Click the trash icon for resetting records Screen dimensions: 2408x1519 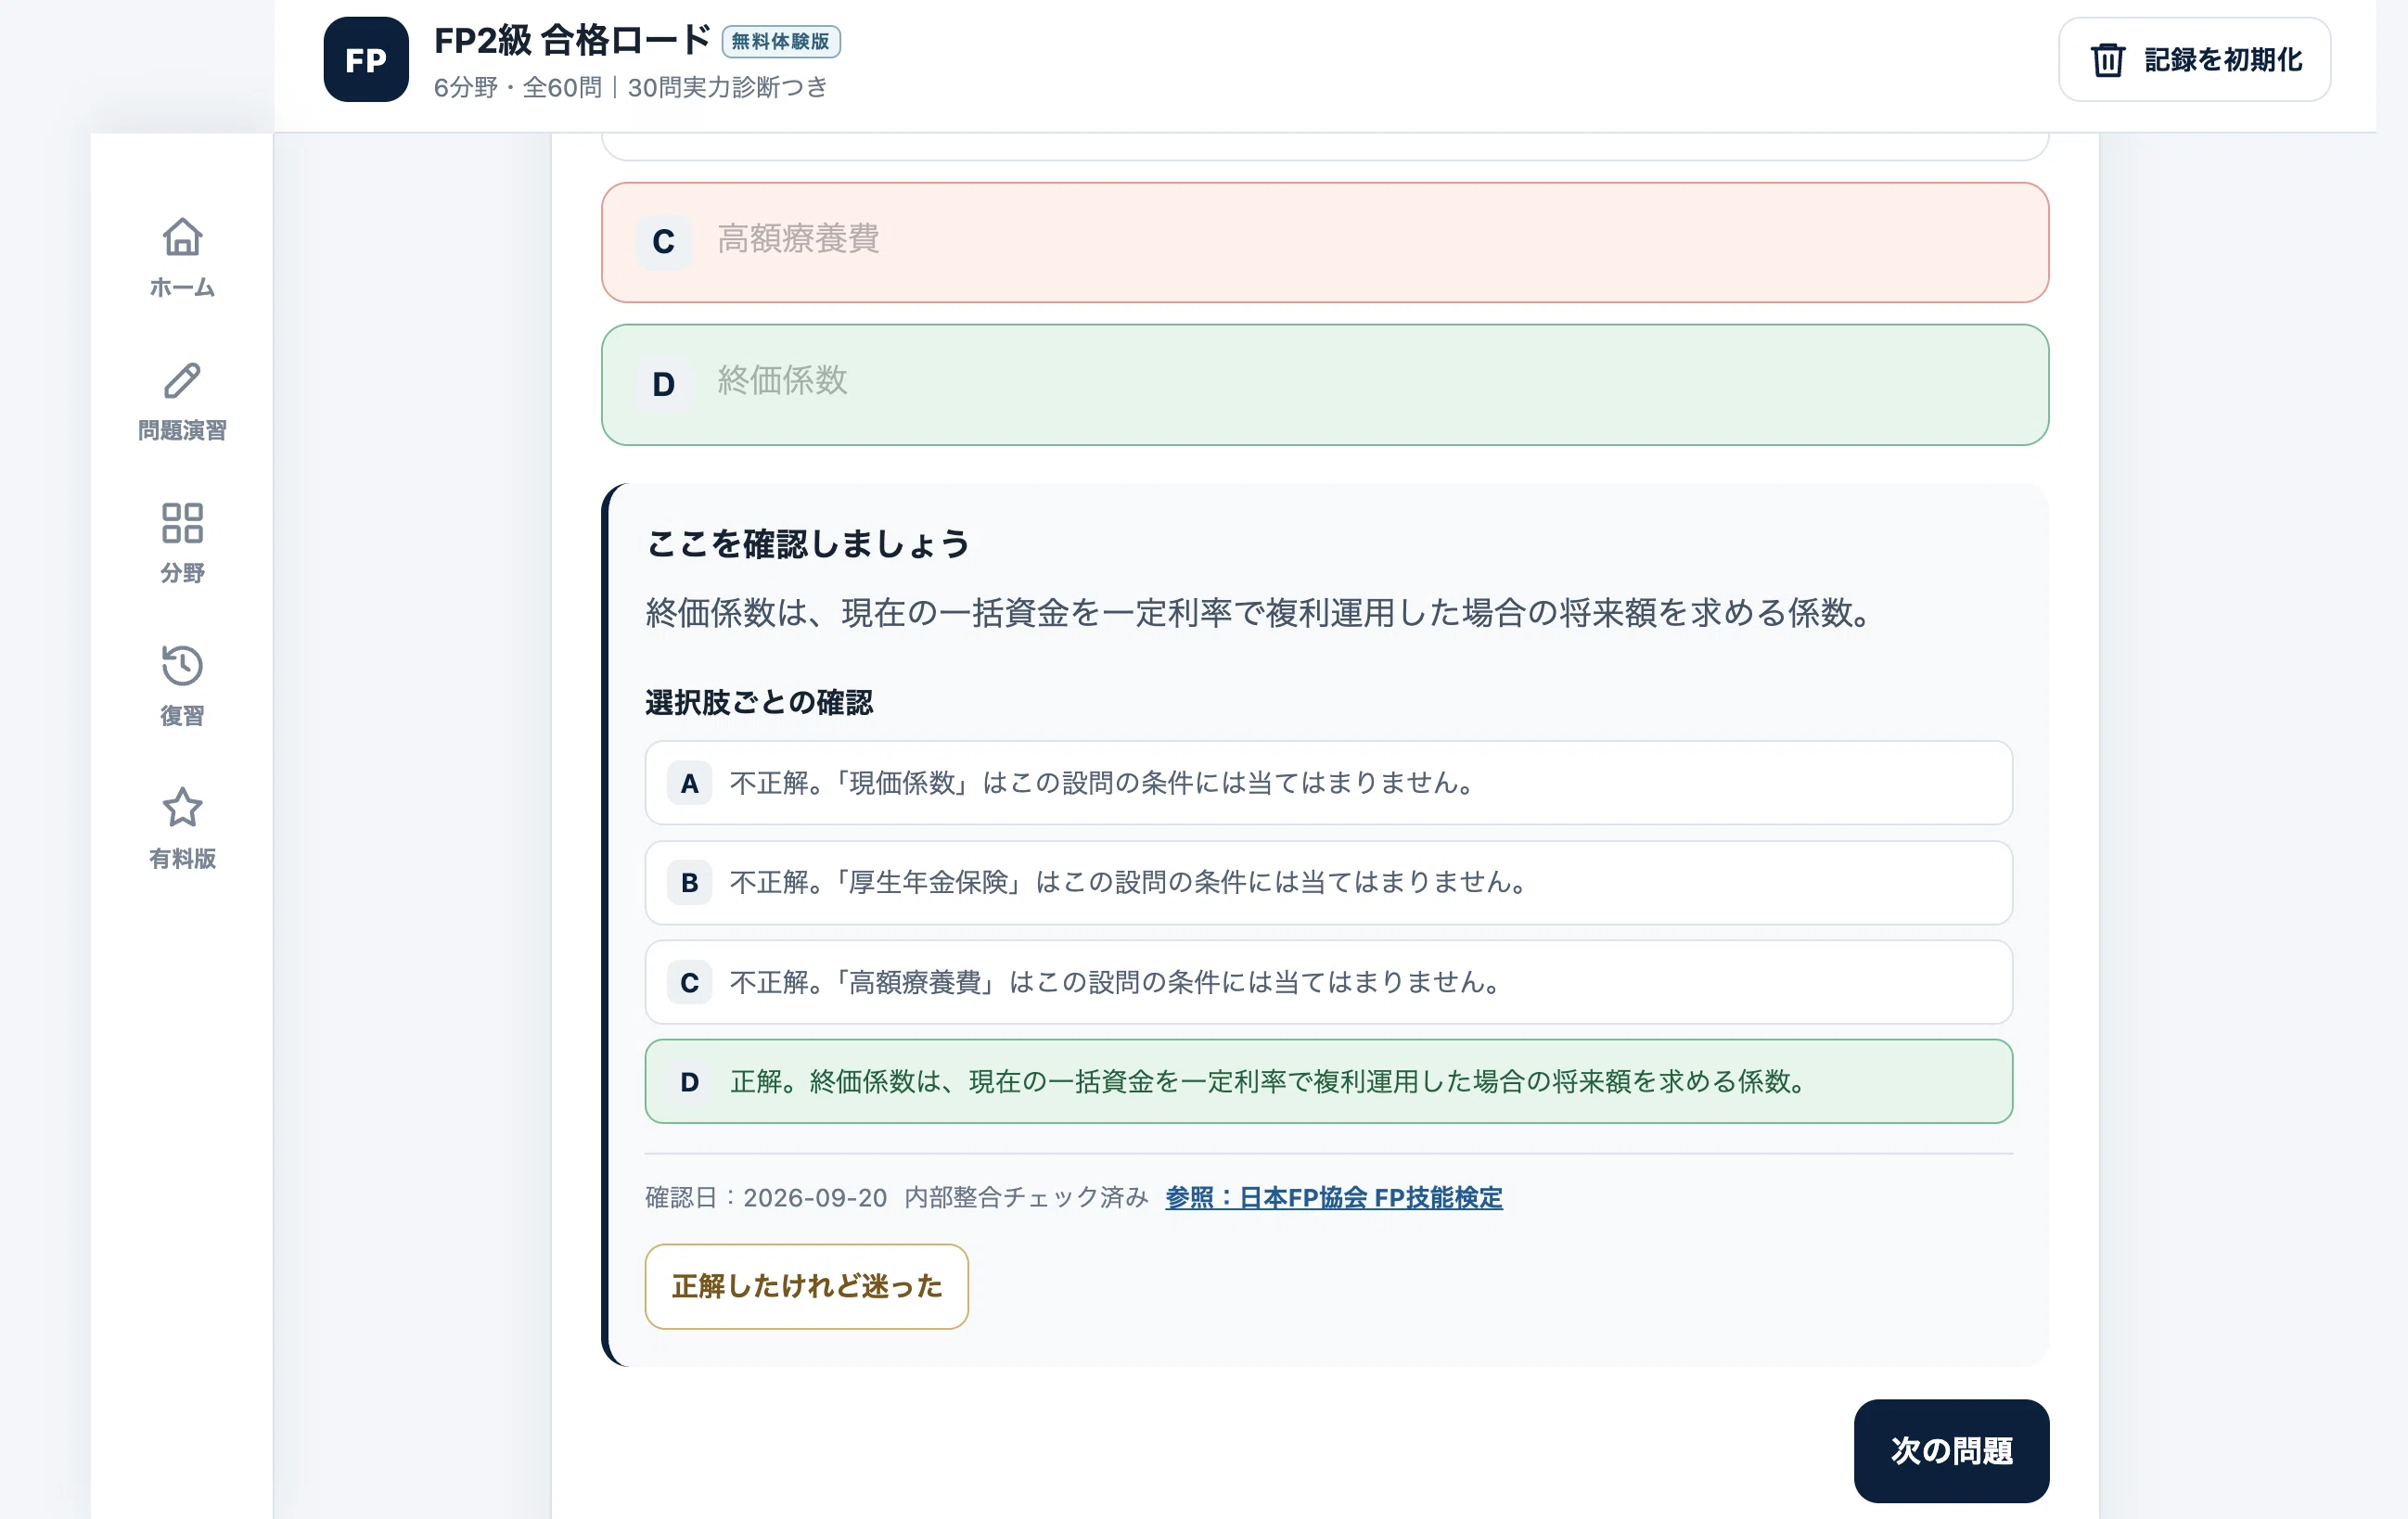point(2107,60)
